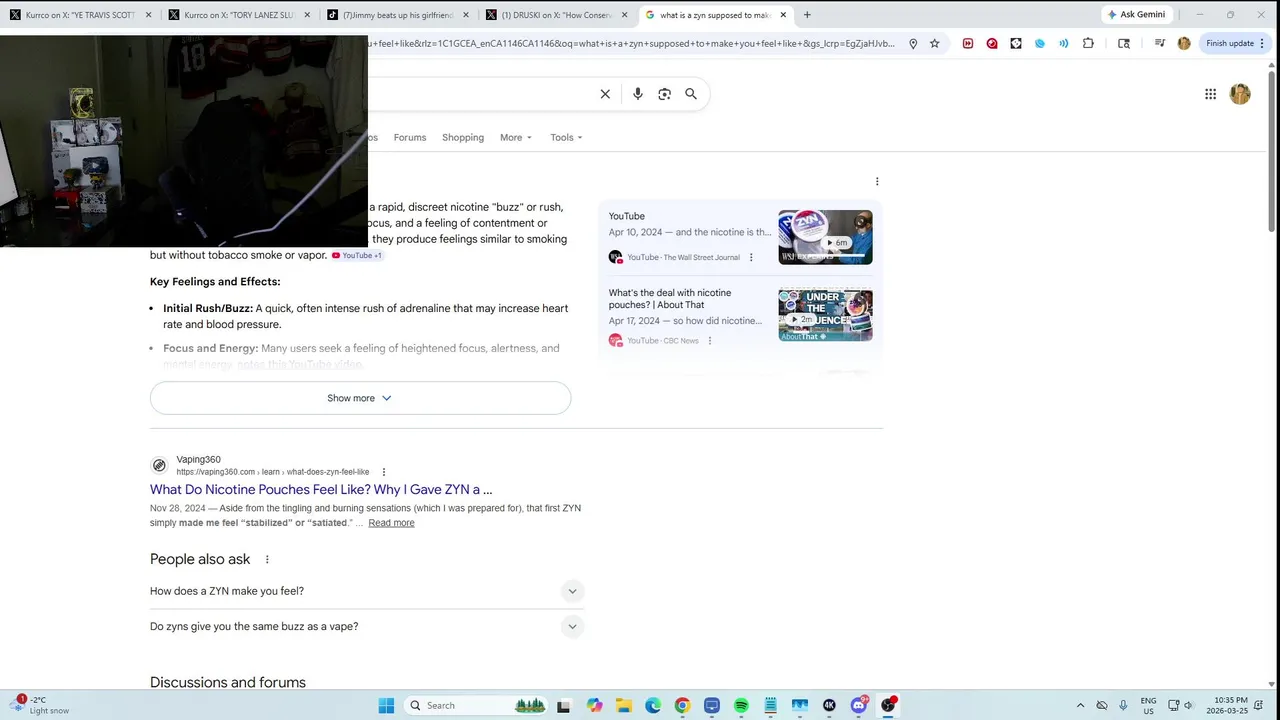This screenshot has height=720, width=1280.
Task: Open 'What's the deal with nicotine pouches?' video link
Action: coord(670,299)
